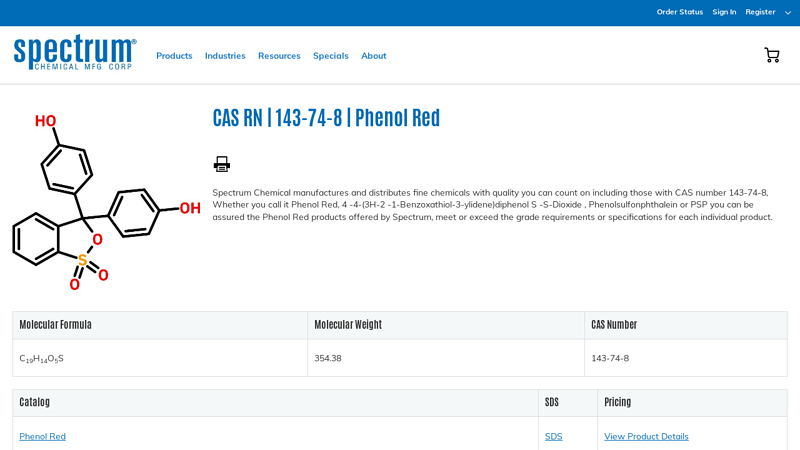
Task: Click the CAS Number column header
Action: pyautogui.click(x=686, y=325)
